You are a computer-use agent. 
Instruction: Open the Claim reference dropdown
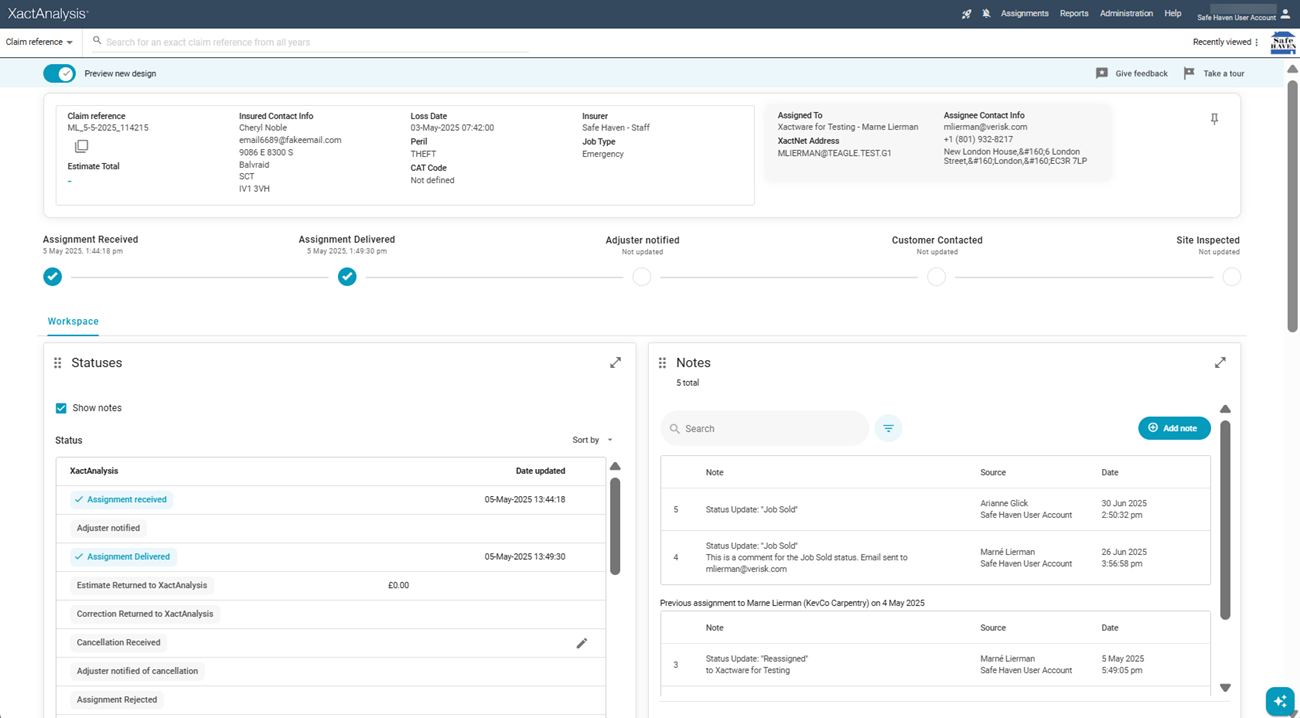(39, 42)
